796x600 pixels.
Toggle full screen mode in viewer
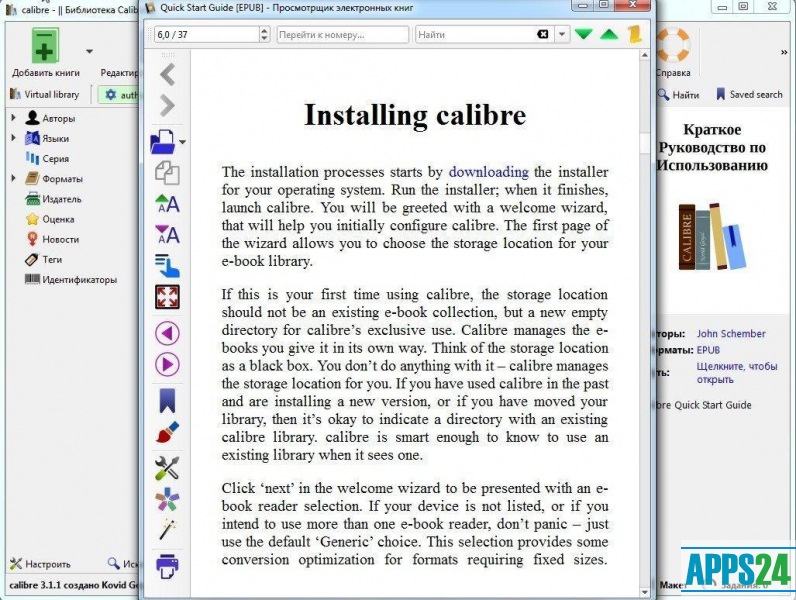[x=168, y=297]
